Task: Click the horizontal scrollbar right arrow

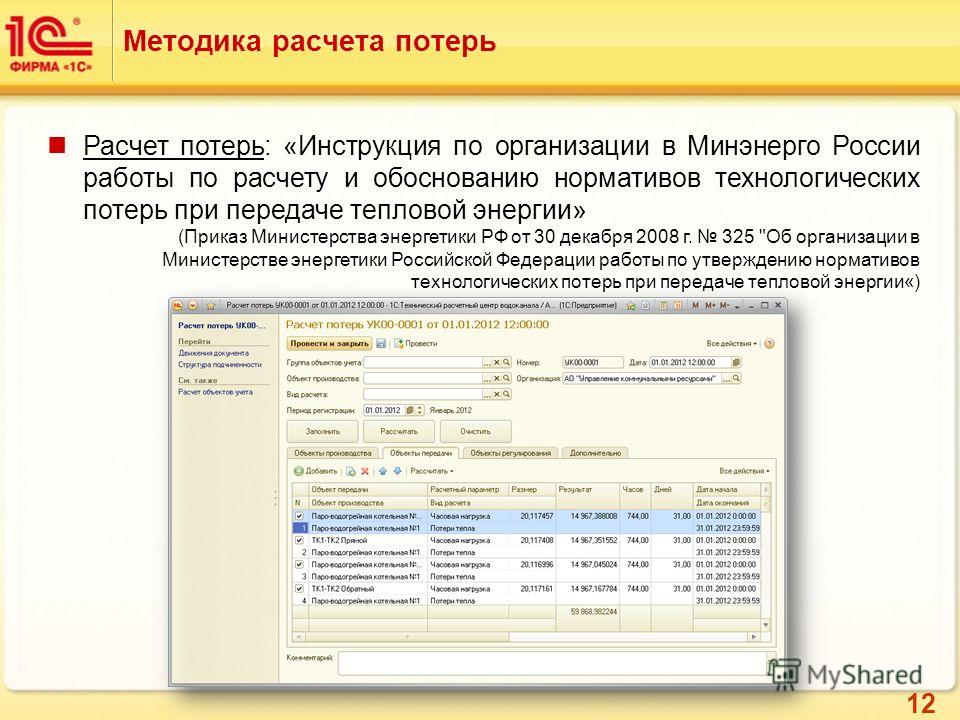Action: 754,637
